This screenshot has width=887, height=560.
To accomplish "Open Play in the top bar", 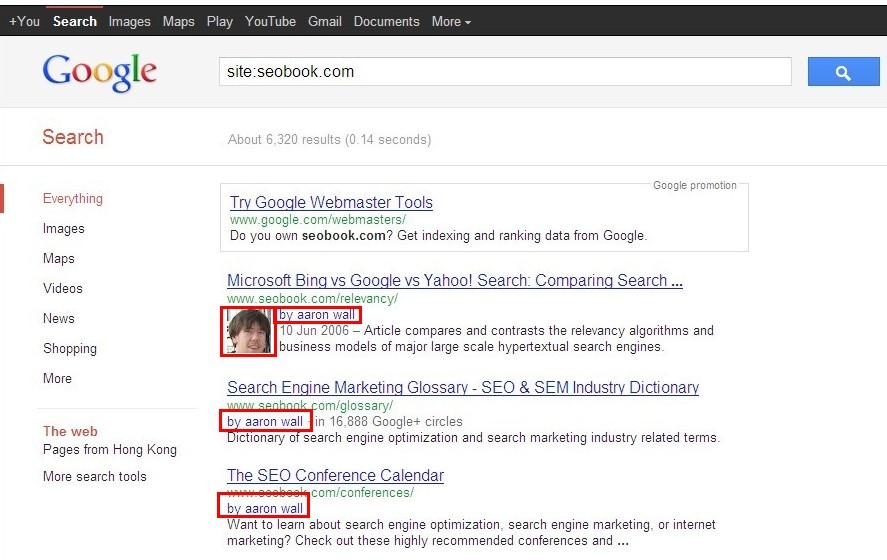I will pos(219,21).
